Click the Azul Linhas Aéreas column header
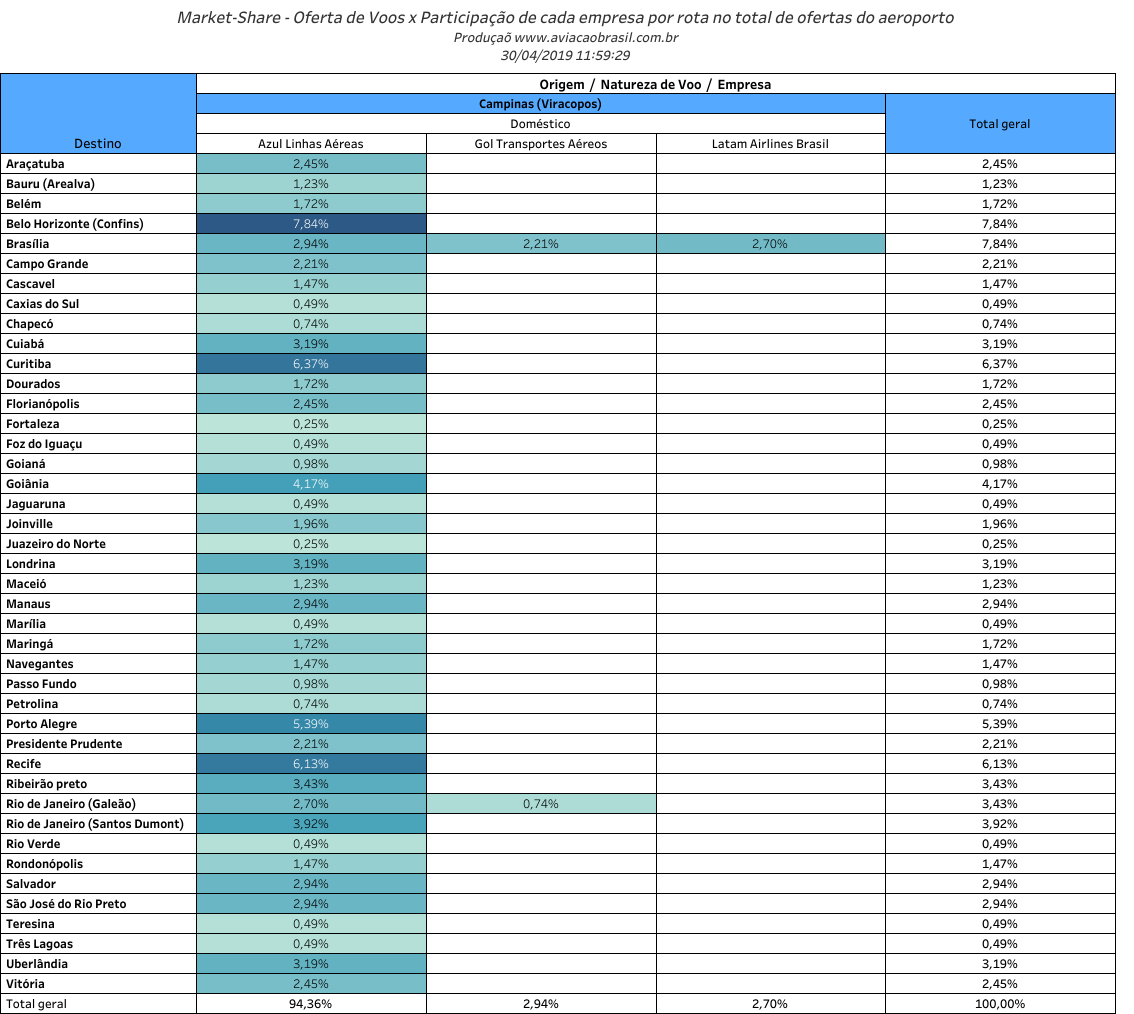The width and height of the screenshot is (1134, 1014). tap(310, 143)
